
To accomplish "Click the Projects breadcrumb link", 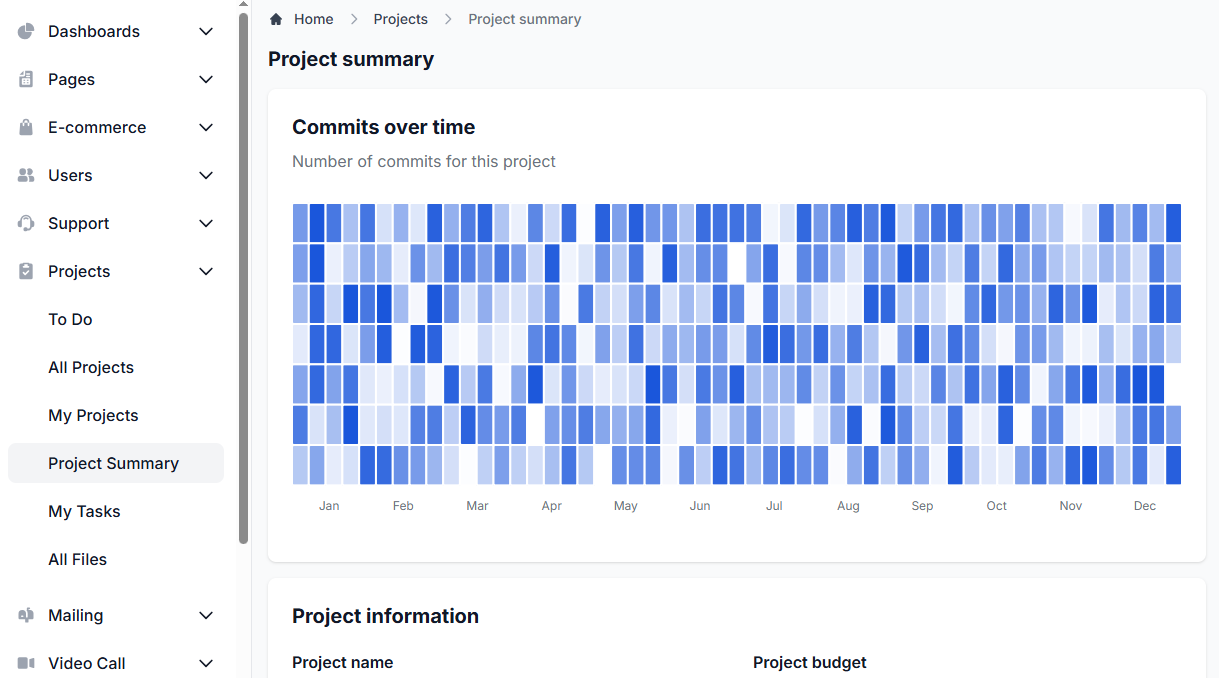I will (400, 19).
